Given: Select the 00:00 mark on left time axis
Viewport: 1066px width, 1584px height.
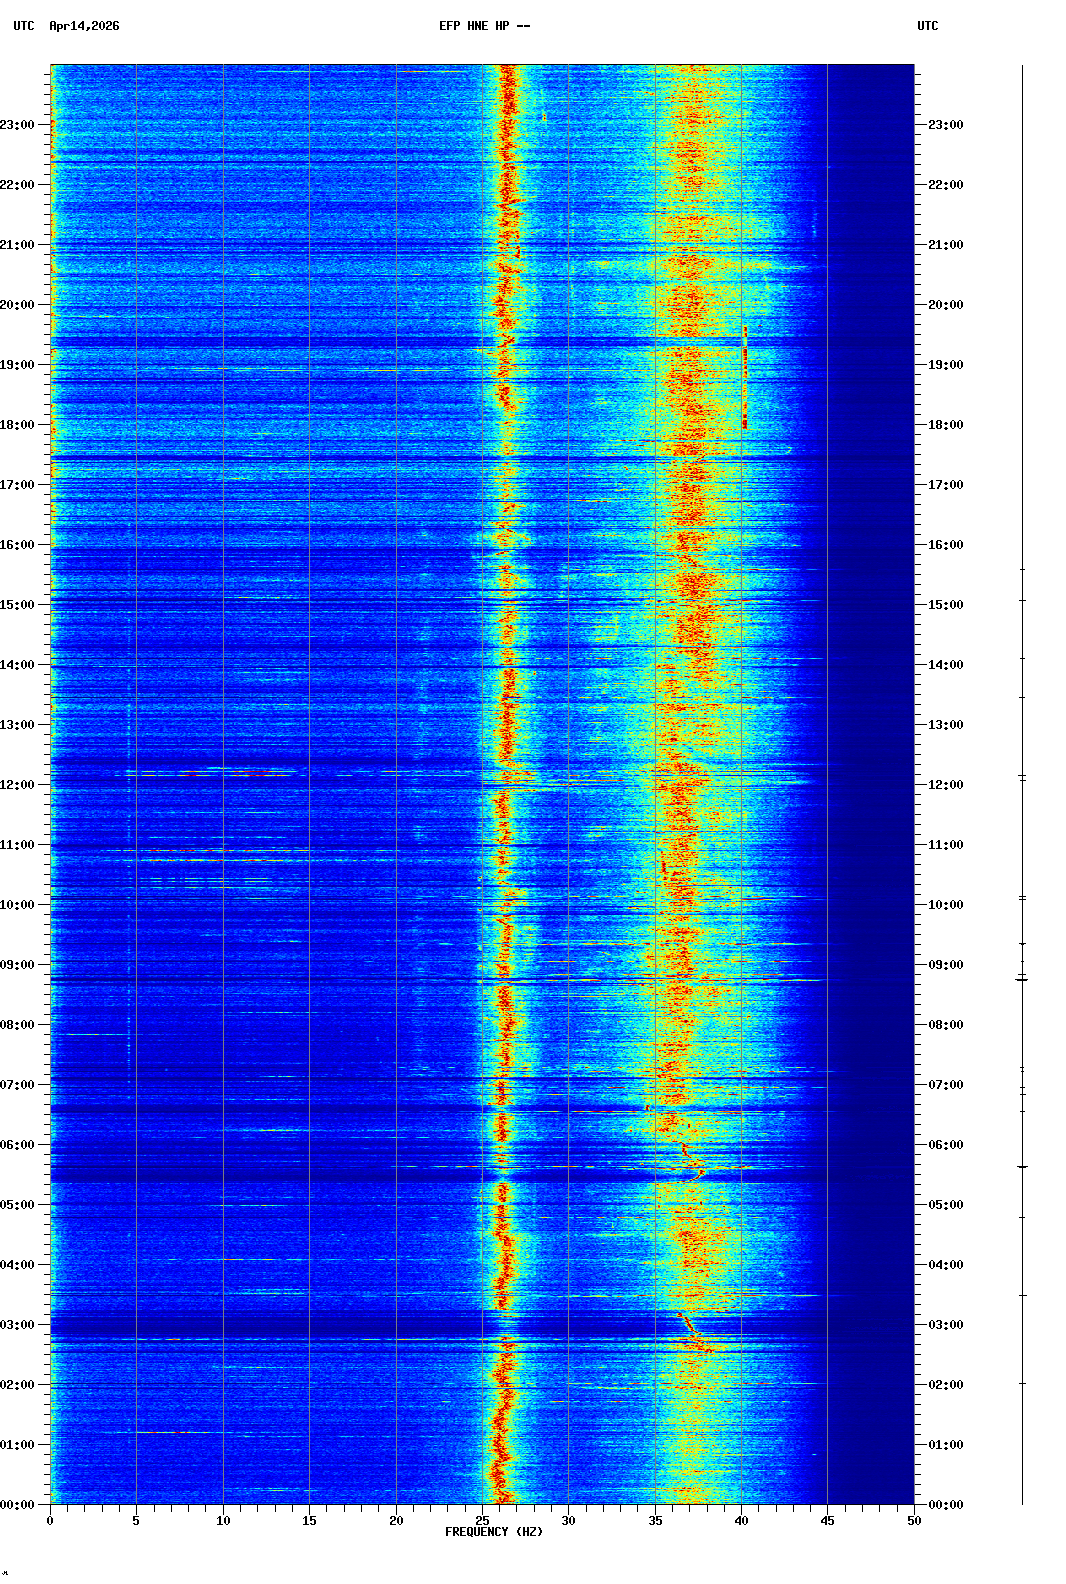Looking at the screenshot, I should tap(18, 1505).
